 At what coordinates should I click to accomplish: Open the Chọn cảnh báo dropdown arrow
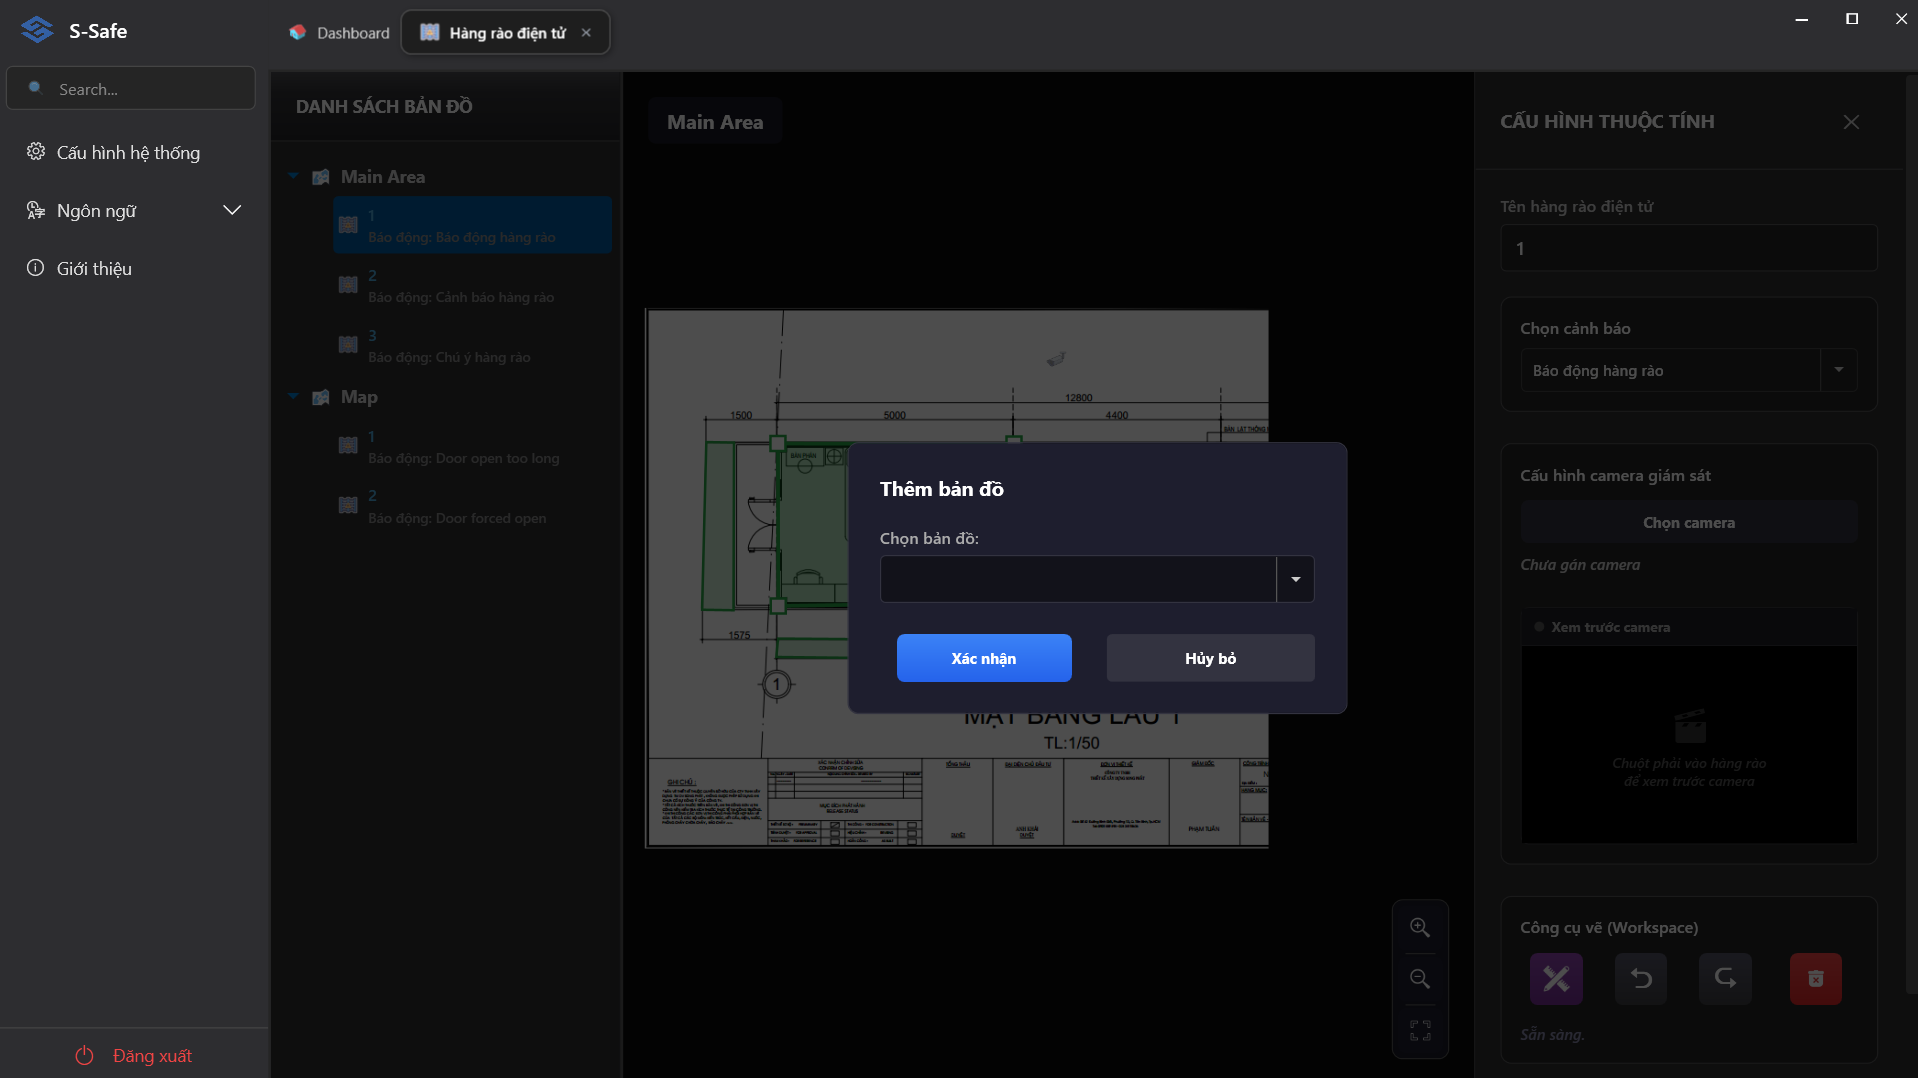click(1838, 370)
